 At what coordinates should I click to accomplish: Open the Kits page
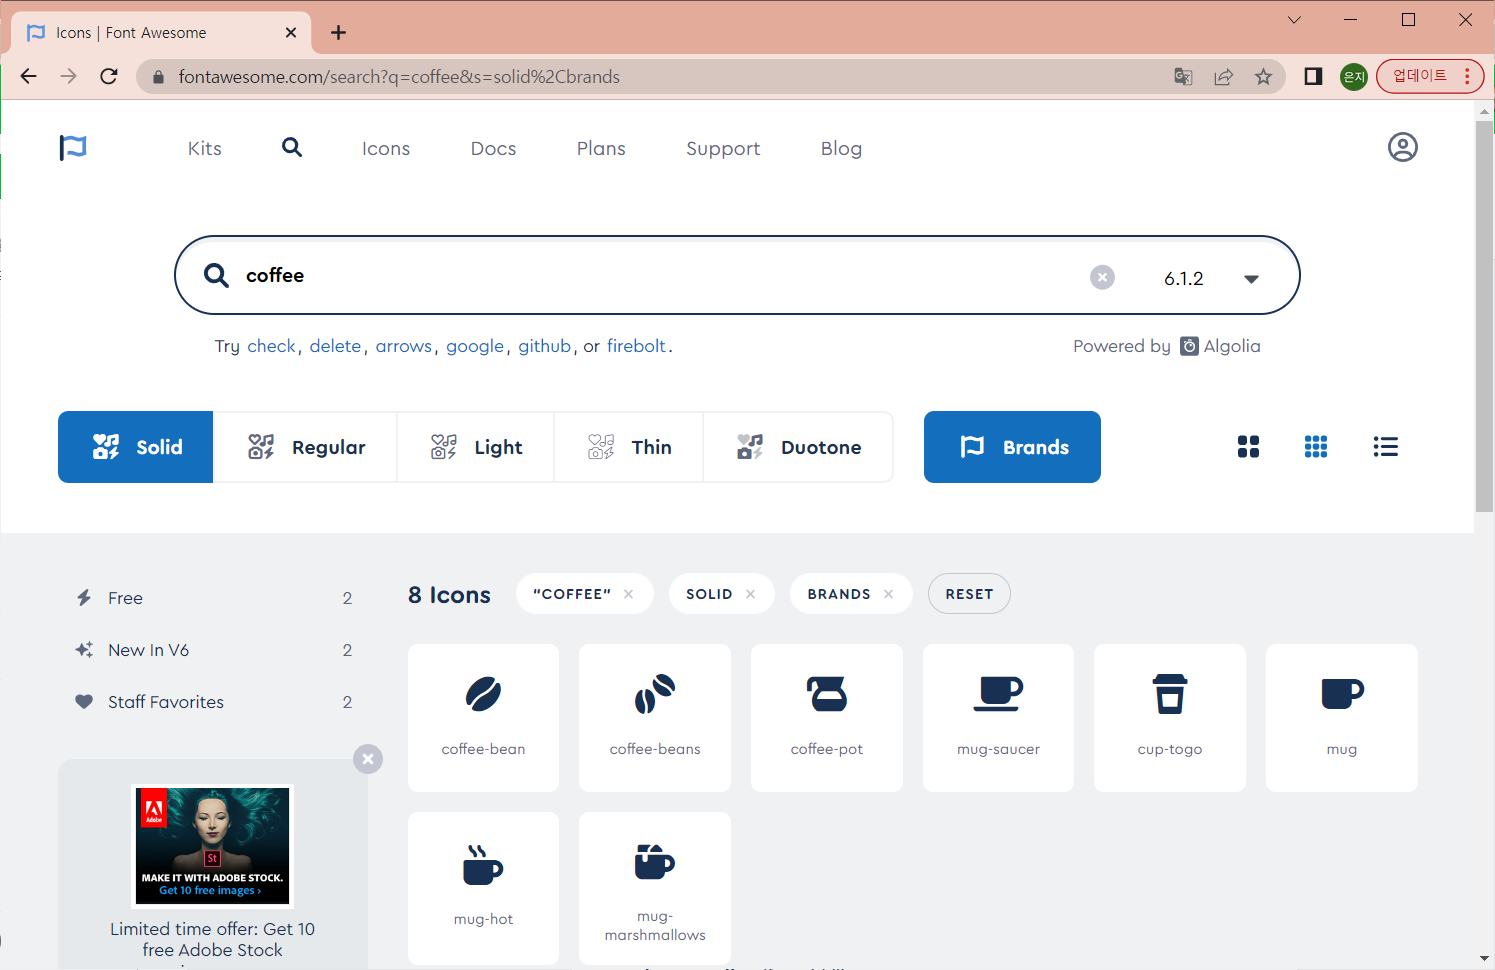(x=205, y=148)
